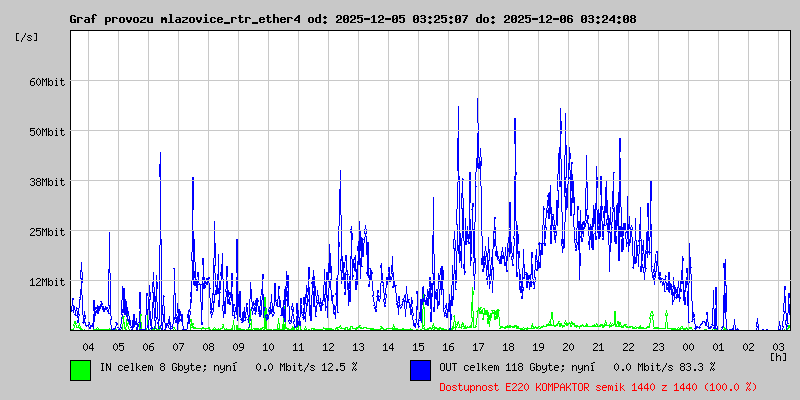This screenshot has height=400, width=800.
Task: Click the '[/s]' unit label
Action: 27,37
